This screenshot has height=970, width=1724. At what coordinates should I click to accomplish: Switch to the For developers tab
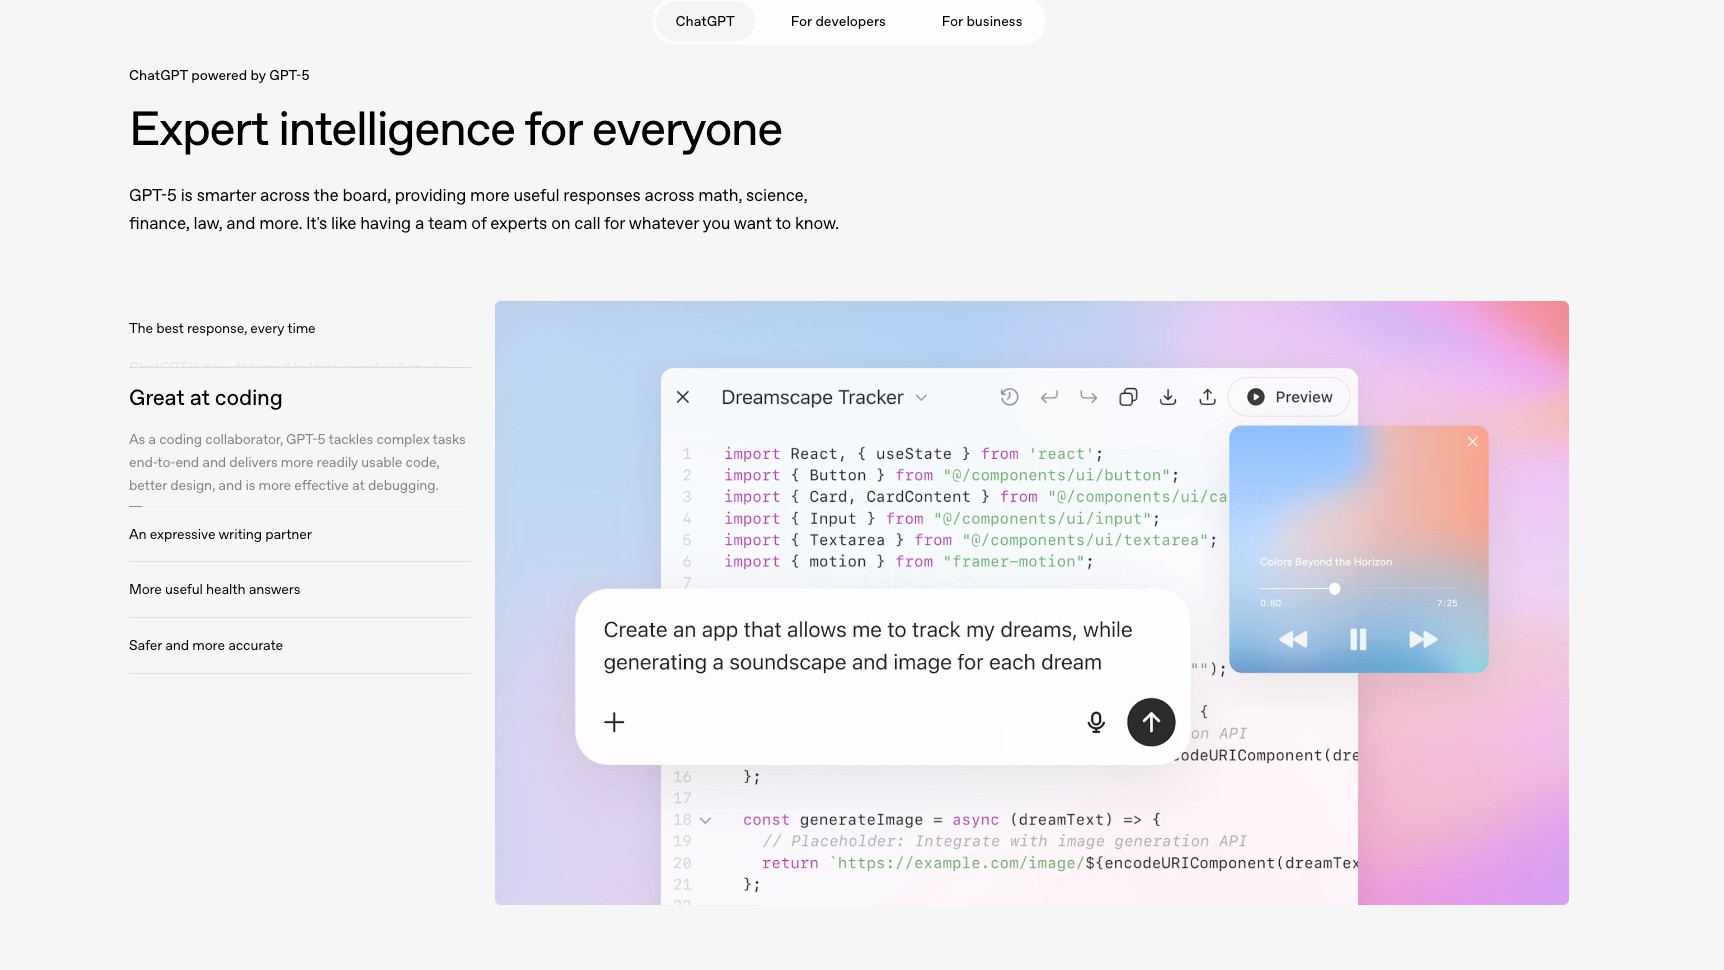[x=837, y=21]
